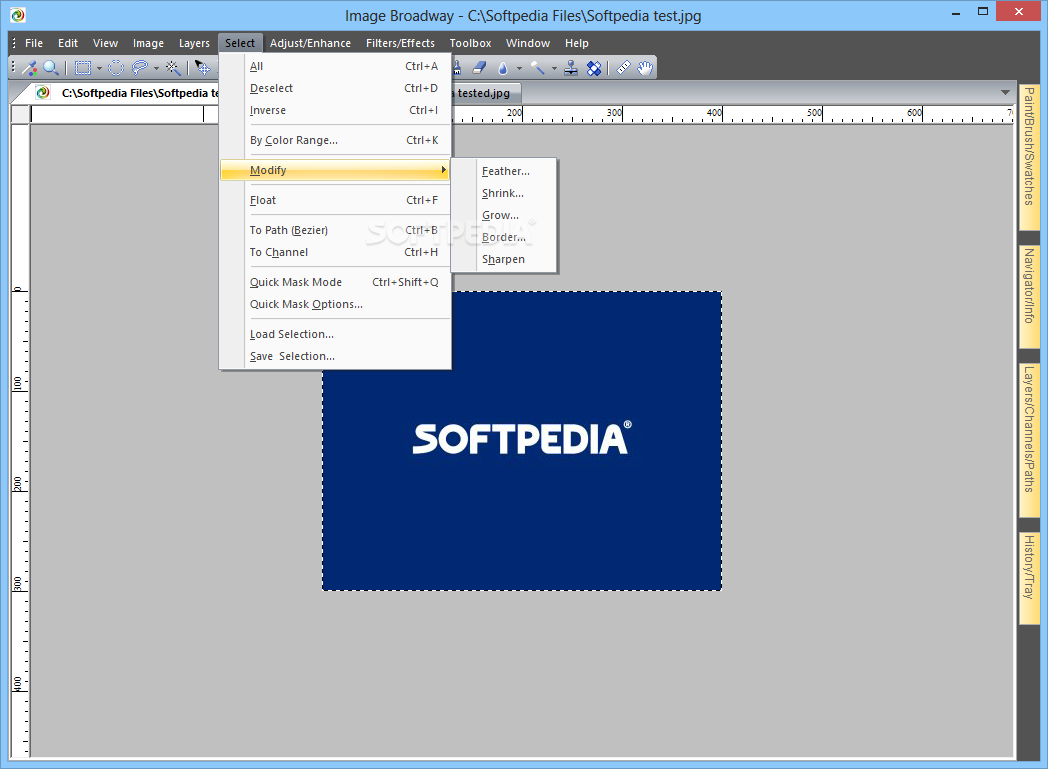Choose Float from the Select menu
The height and width of the screenshot is (769, 1048).
click(336, 200)
